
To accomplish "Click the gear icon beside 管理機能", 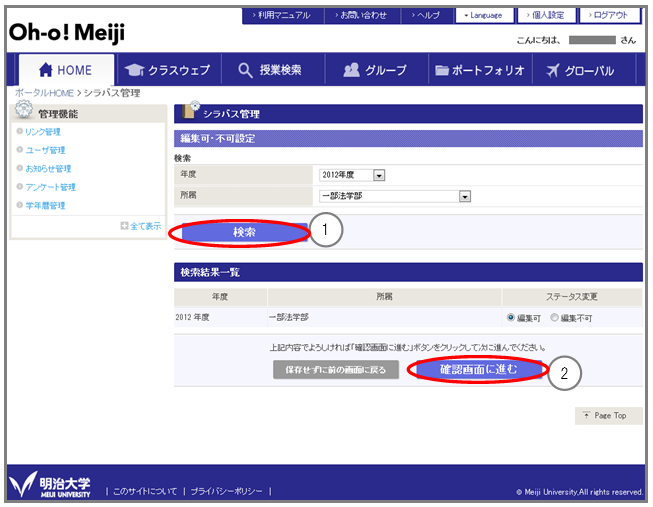I will [x=24, y=110].
